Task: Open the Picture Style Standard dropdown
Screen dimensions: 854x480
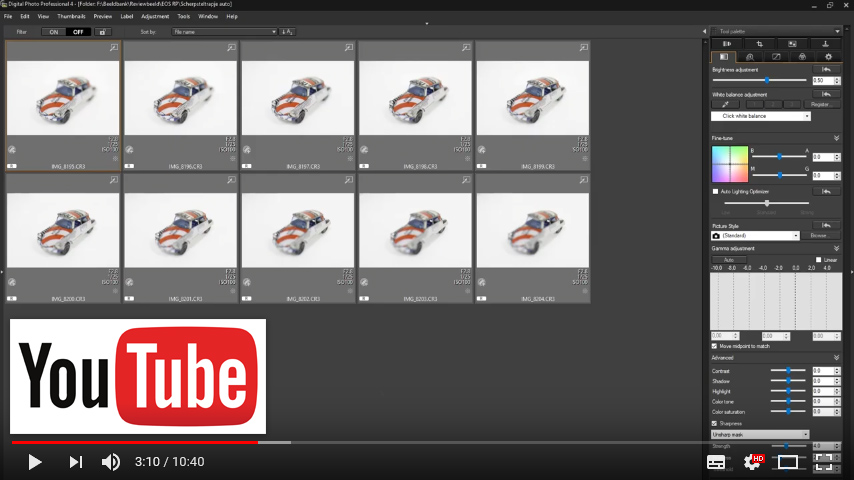Action: (x=755, y=236)
